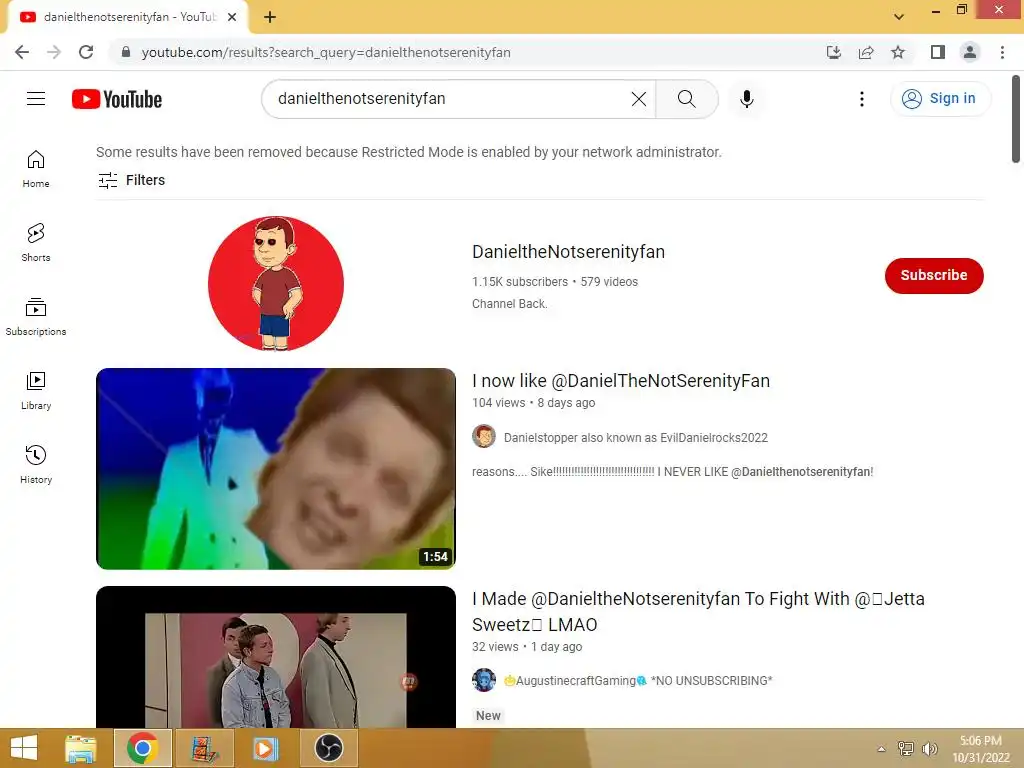
Task: Play the Jetta Sweetz fight video thumbnail
Action: click(276, 657)
